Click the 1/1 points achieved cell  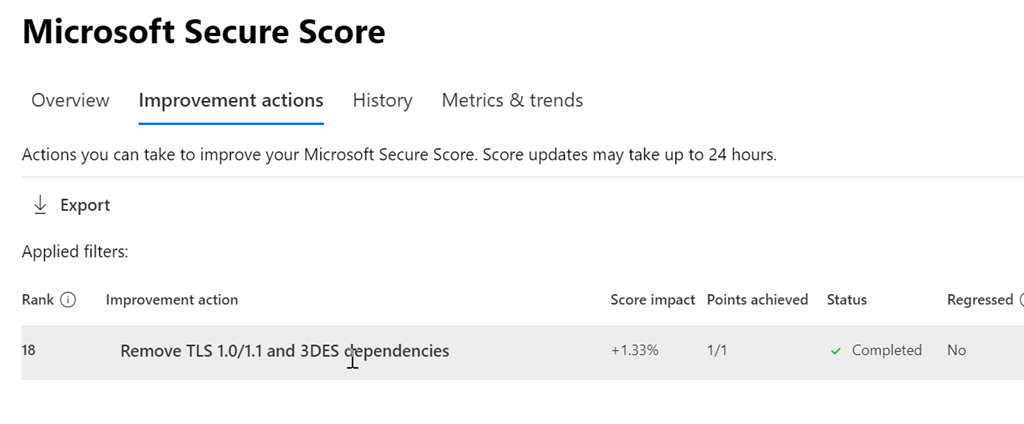click(716, 351)
